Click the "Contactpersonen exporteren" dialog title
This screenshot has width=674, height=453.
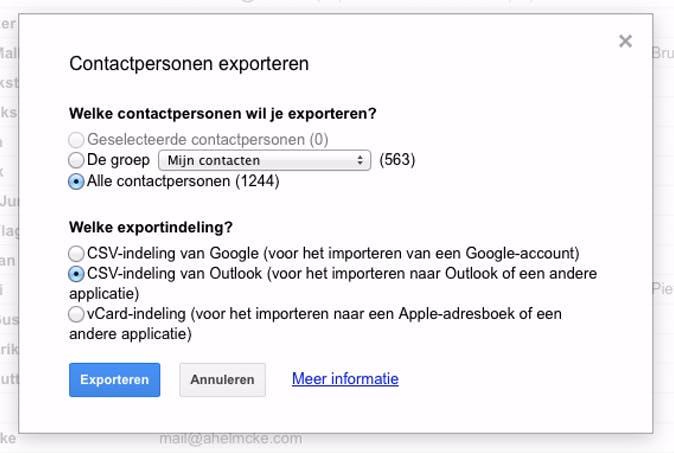[189, 64]
